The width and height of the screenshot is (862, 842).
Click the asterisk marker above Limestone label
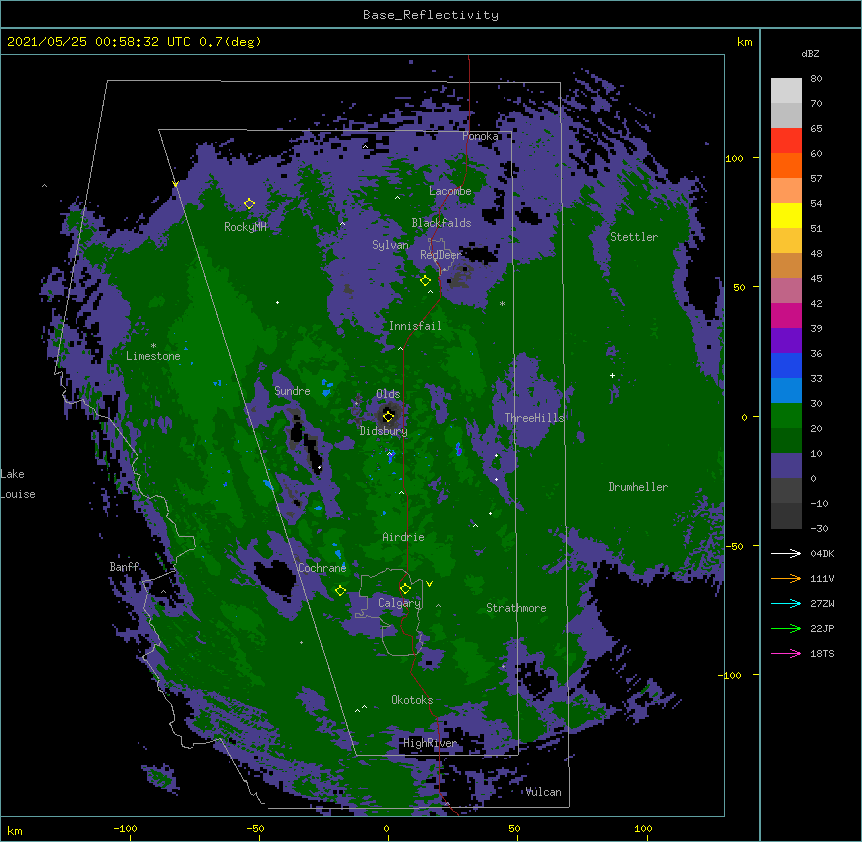pos(153,346)
